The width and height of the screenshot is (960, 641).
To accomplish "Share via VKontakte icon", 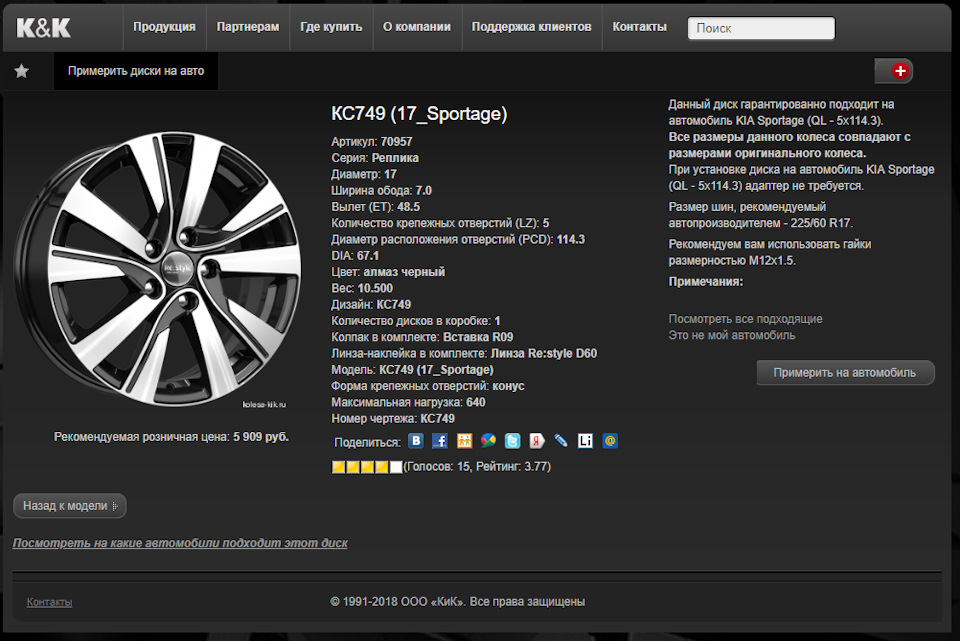I will click(x=416, y=441).
